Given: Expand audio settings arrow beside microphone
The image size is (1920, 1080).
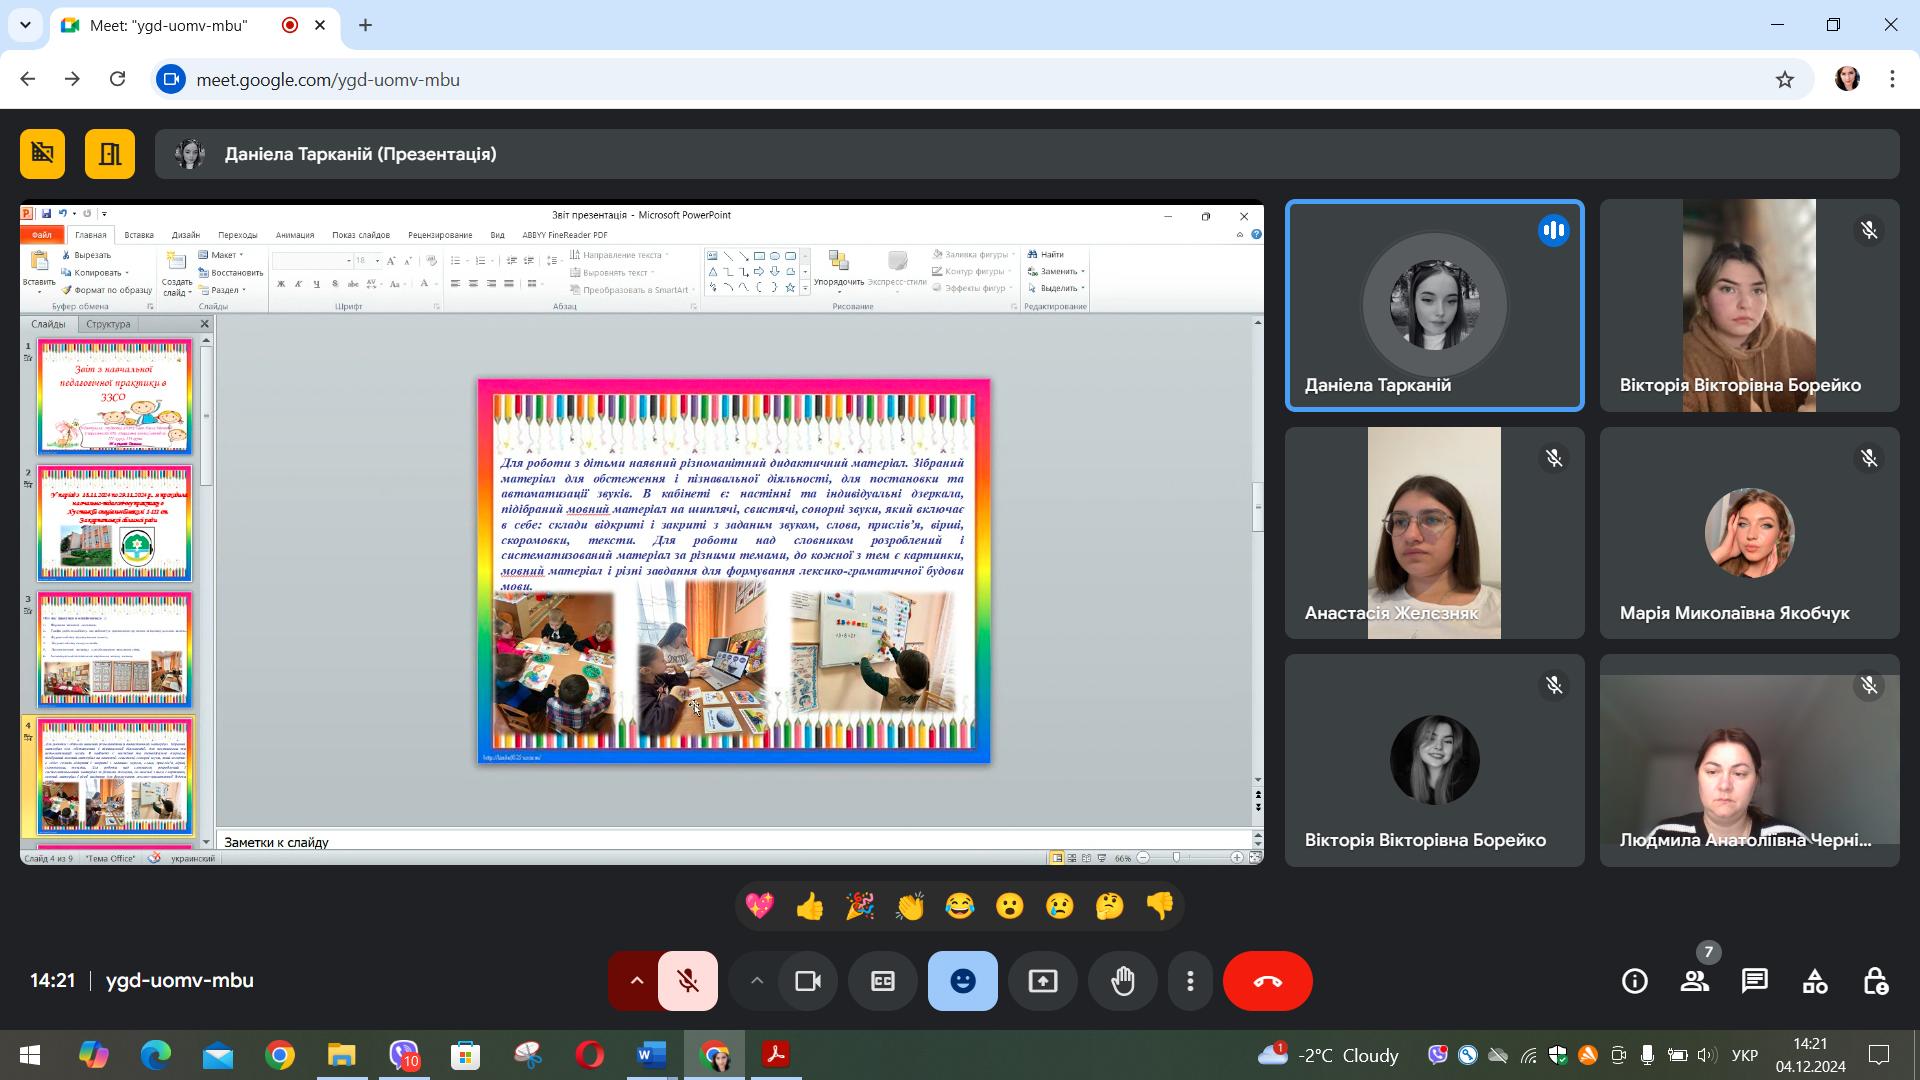Looking at the screenshot, I should [x=635, y=981].
